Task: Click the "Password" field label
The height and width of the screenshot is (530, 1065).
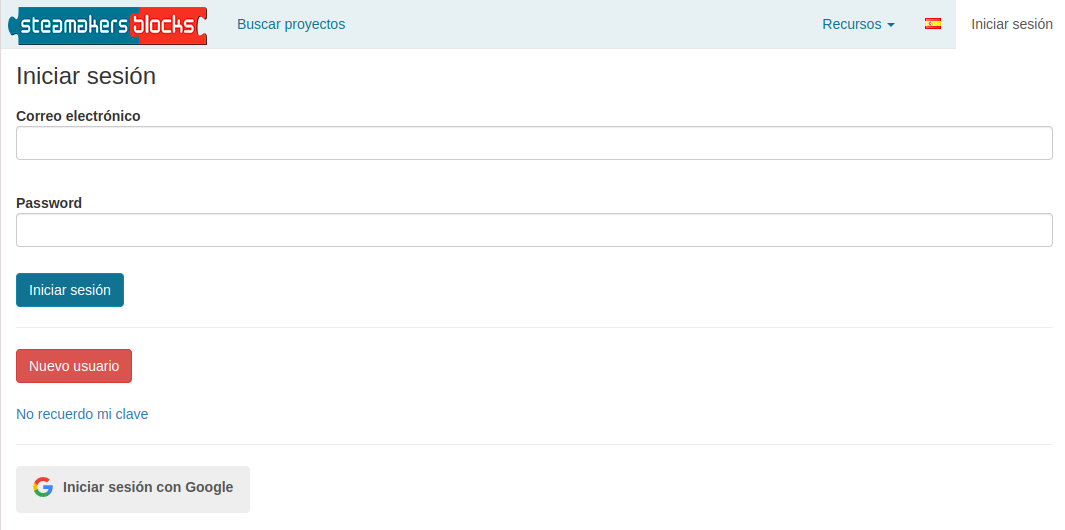Action: (x=49, y=203)
